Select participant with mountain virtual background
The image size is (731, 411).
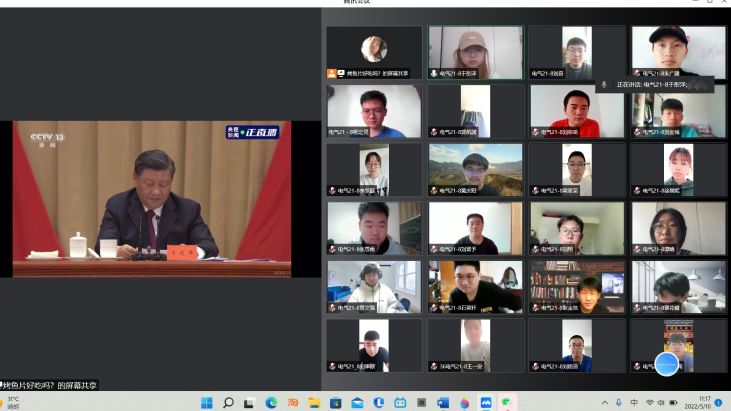476,170
